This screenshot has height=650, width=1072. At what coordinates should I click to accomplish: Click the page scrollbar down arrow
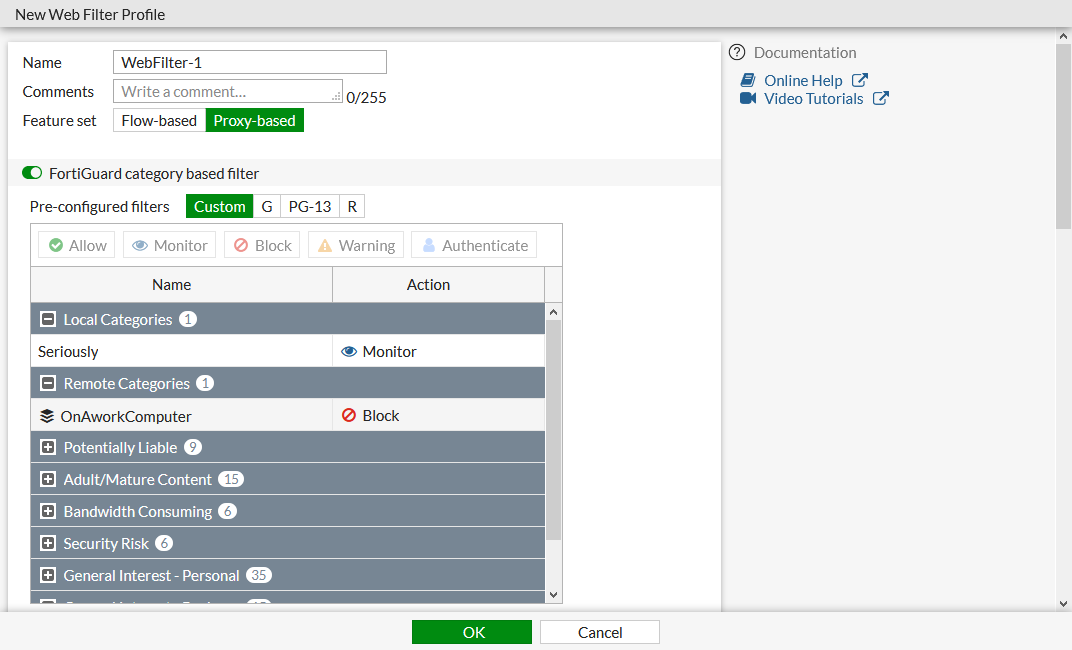coord(1063,604)
